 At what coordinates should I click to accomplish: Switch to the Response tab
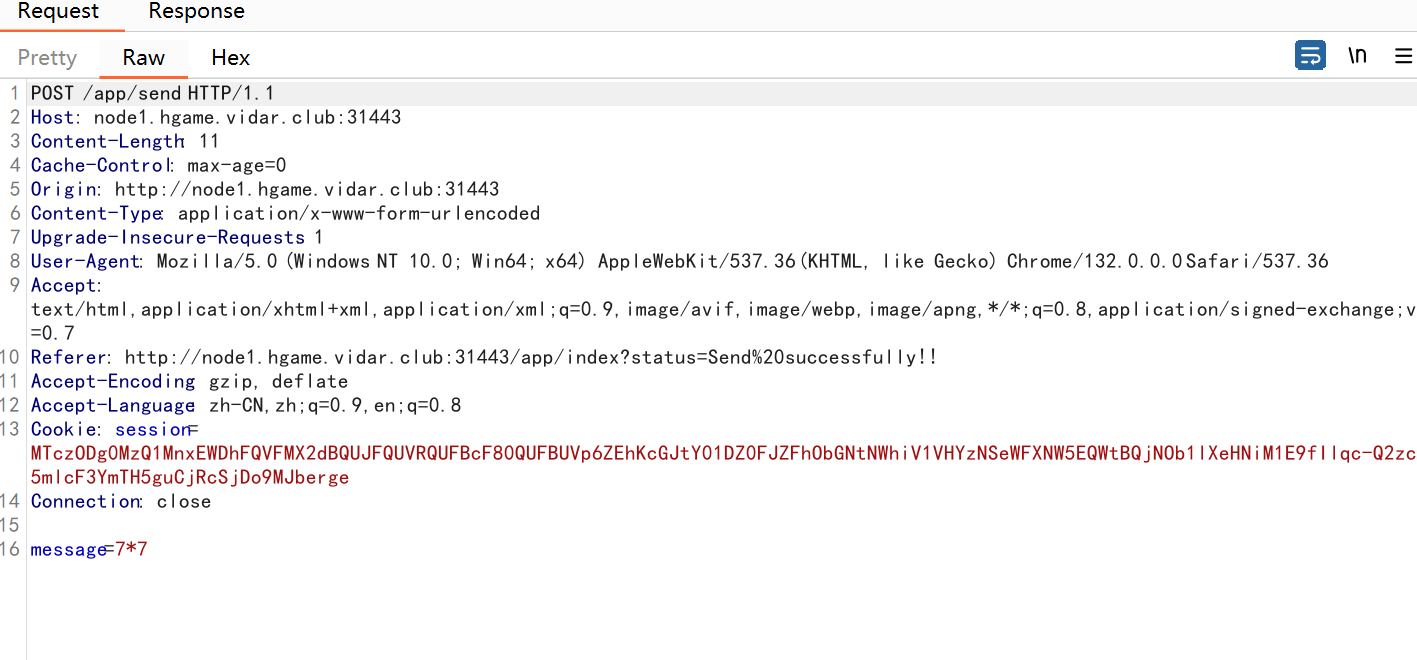tap(196, 12)
